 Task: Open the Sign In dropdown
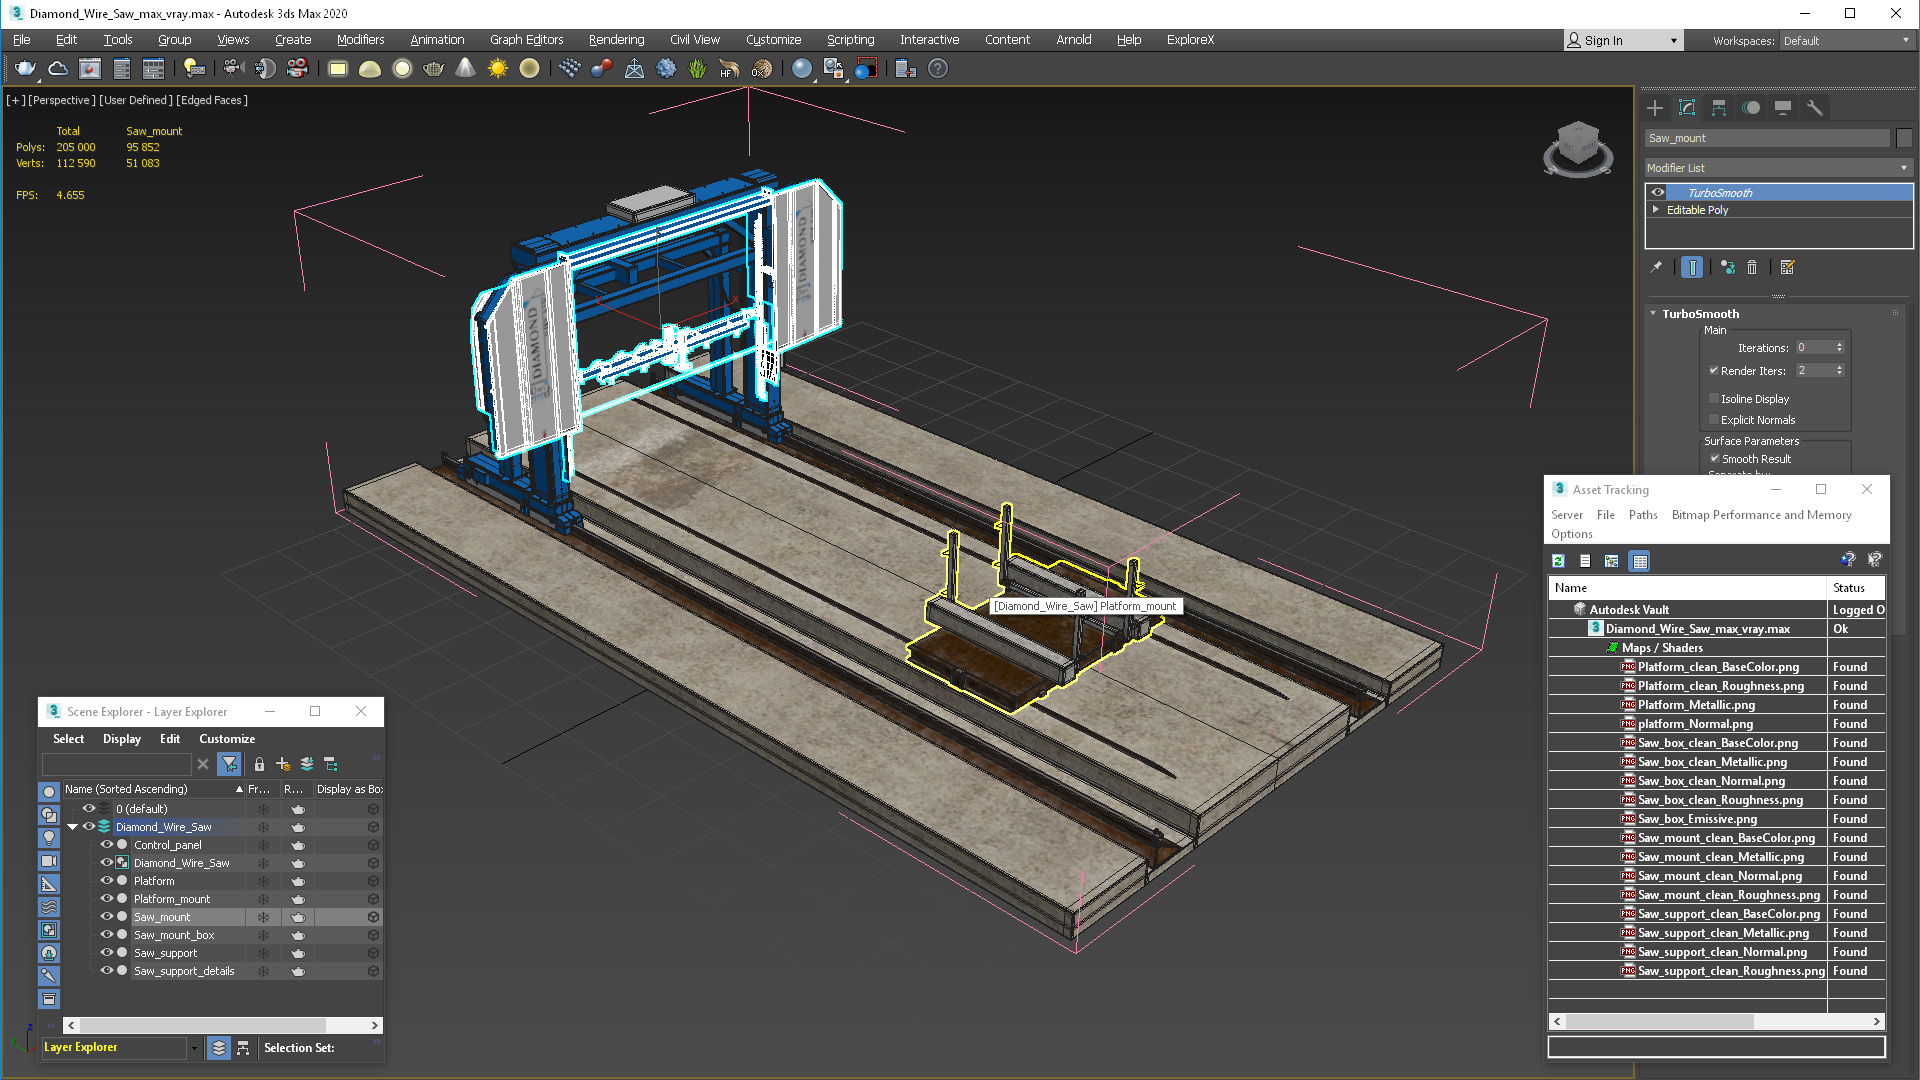1673,41
